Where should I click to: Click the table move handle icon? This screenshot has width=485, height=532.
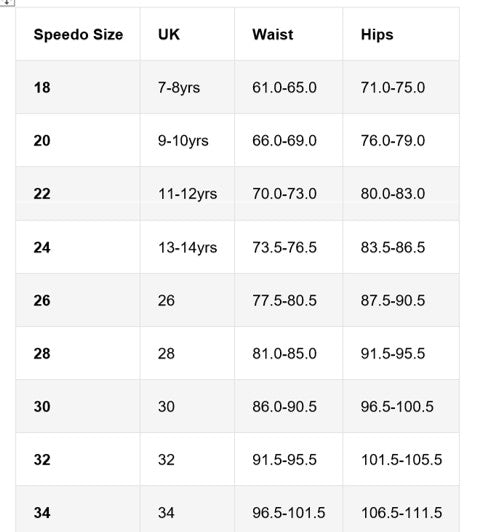pyautogui.click(x=7, y=2)
